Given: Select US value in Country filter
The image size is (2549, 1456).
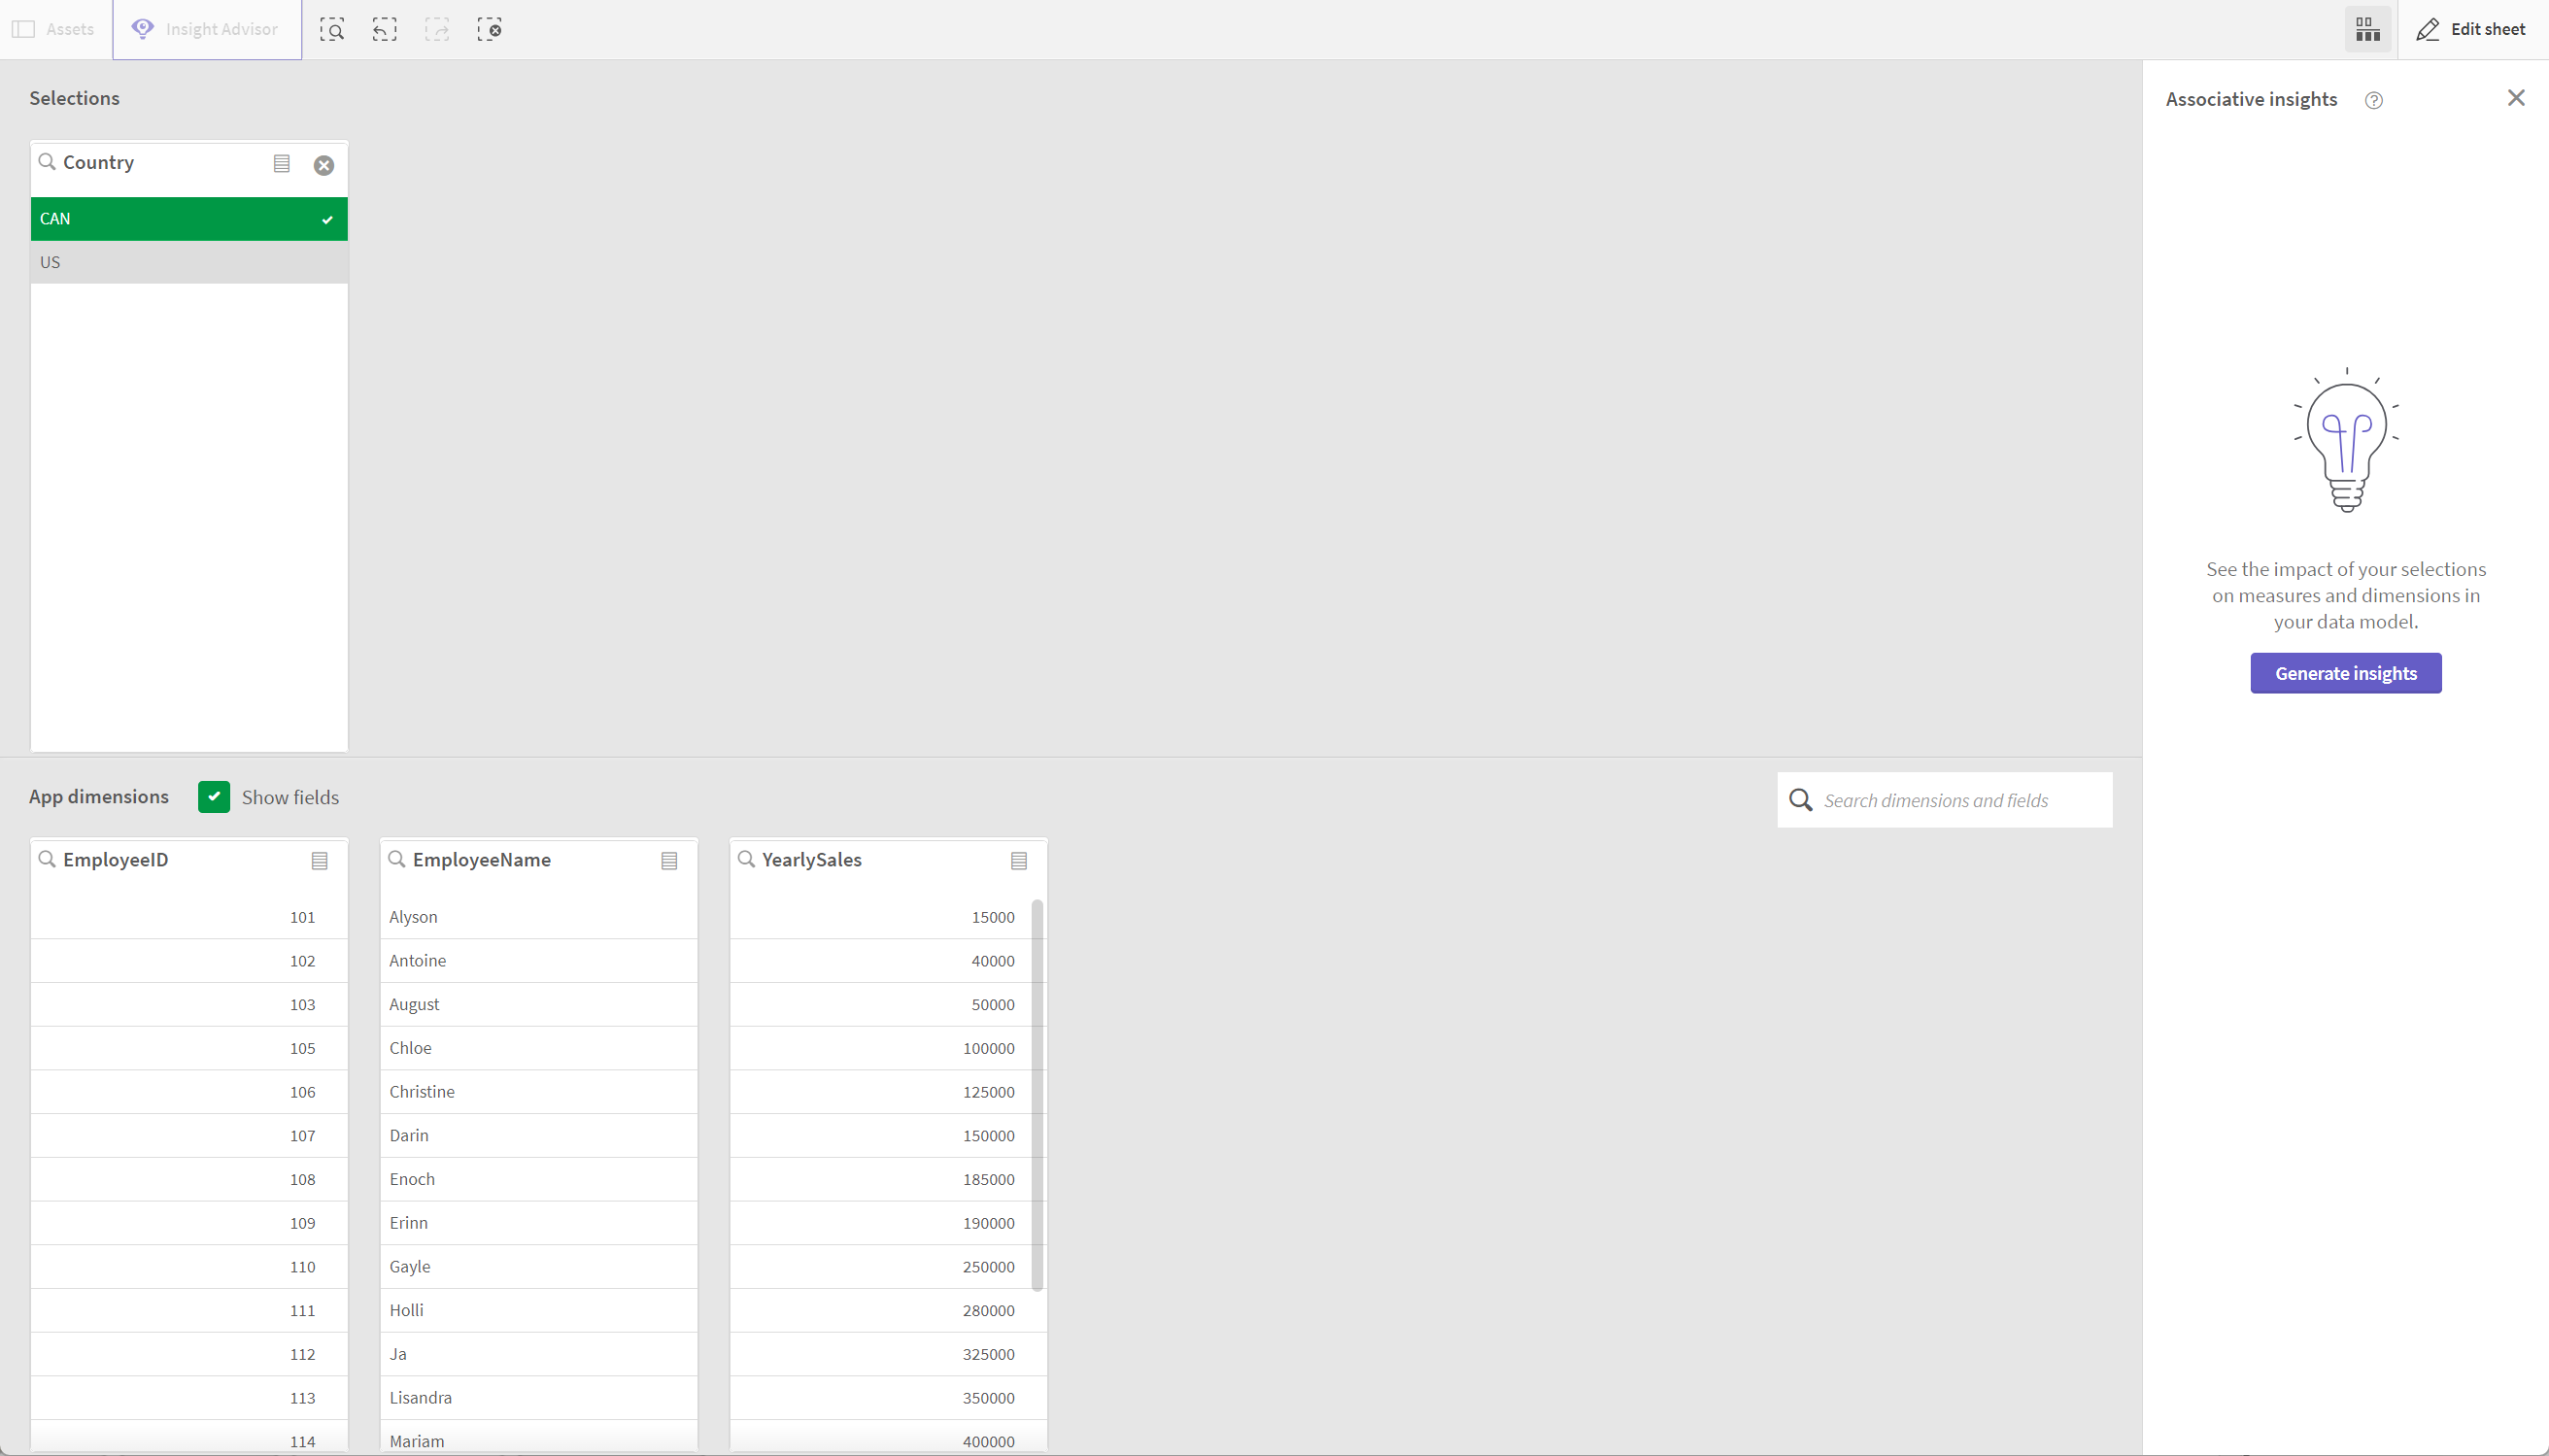Looking at the screenshot, I should (x=49, y=260).
